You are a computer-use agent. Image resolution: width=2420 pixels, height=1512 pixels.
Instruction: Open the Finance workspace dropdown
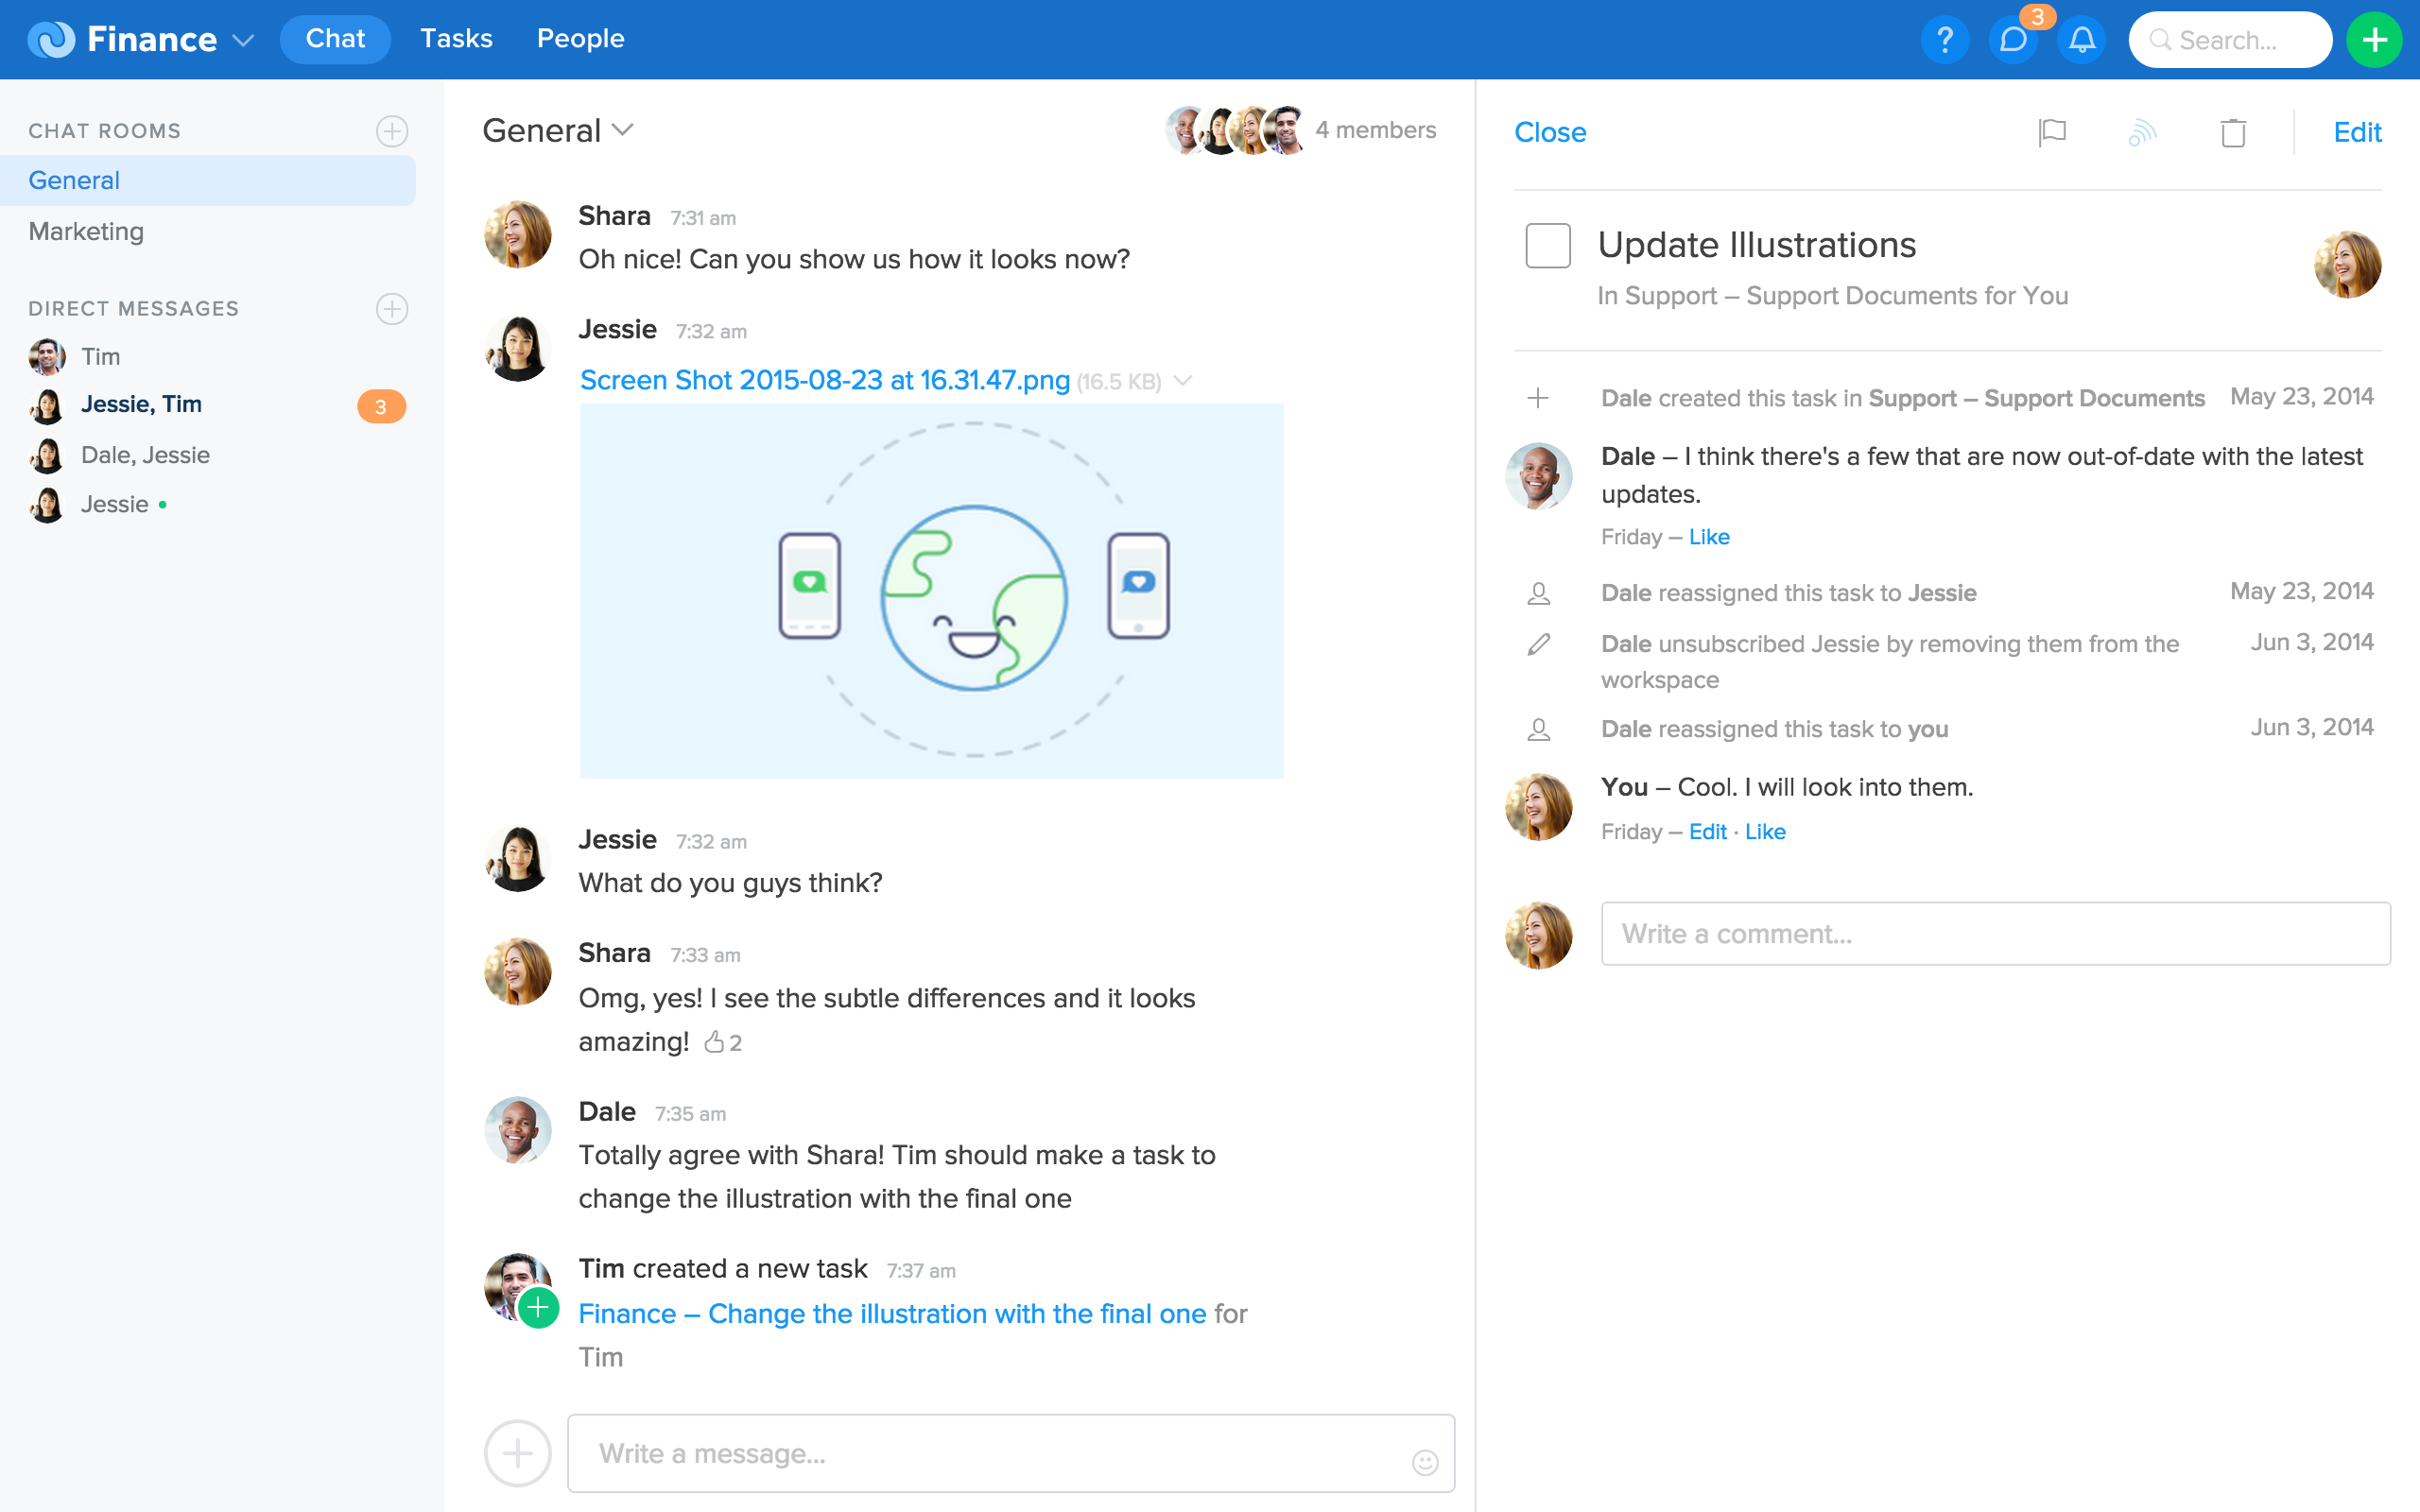coord(243,40)
